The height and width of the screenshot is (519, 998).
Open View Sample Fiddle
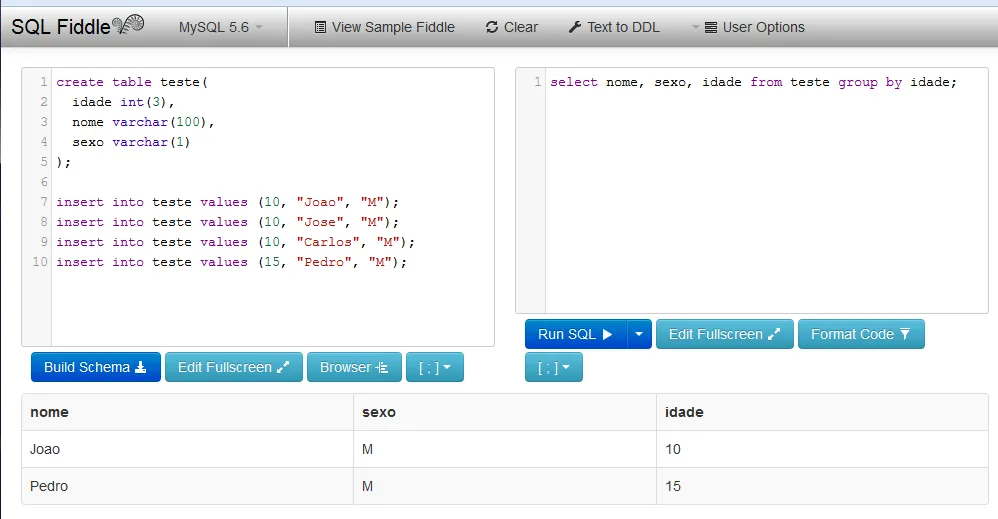(384, 27)
